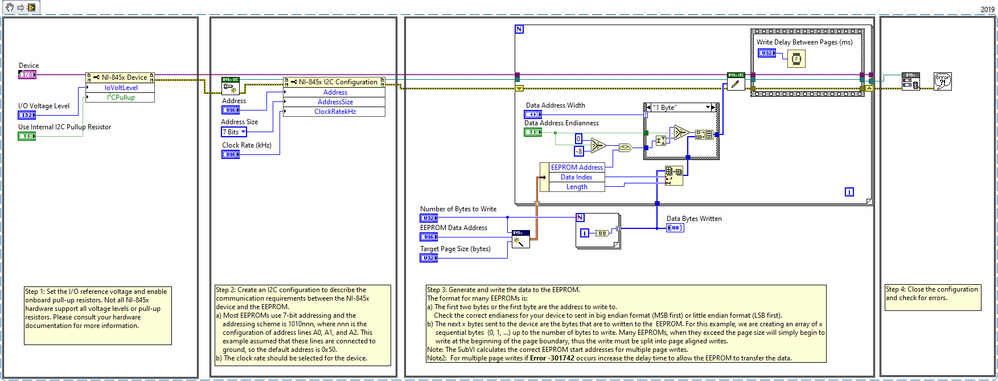The width and height of the screenshot is (998, 381).
Task: Select the Data Address Width terminal
Action: 533,114
